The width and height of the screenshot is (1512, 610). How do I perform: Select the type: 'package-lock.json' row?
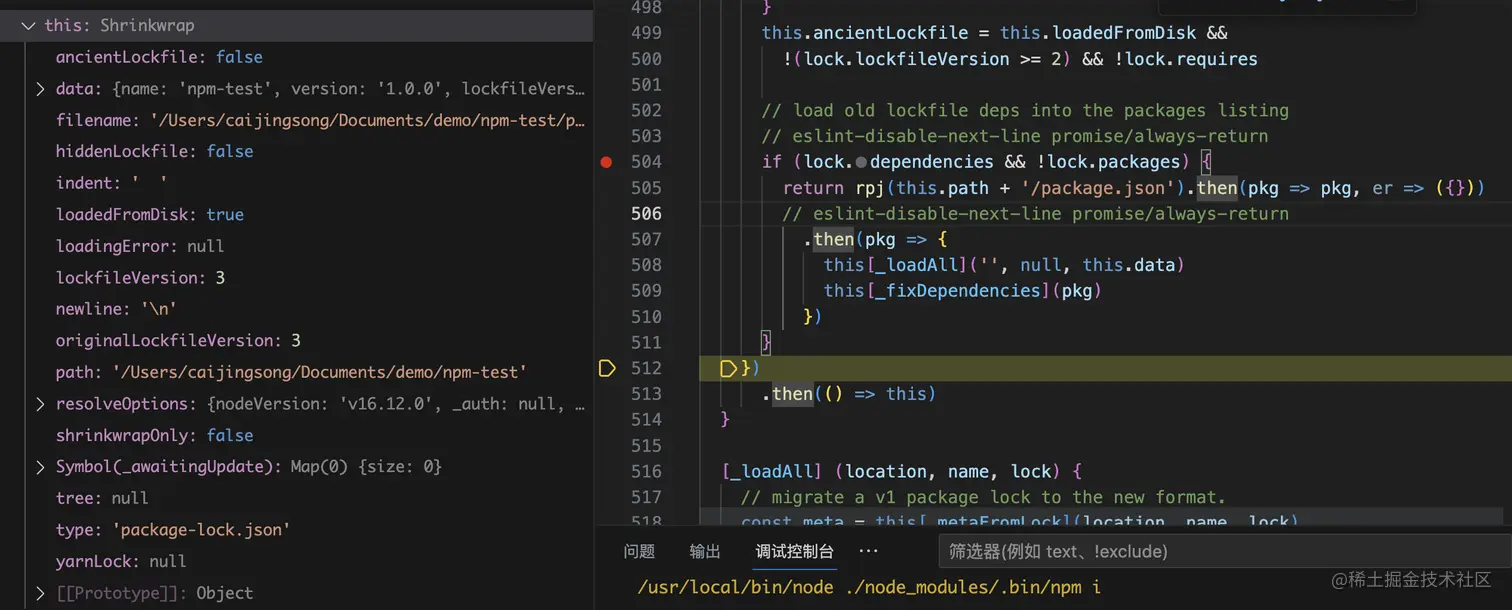point(297,530)
